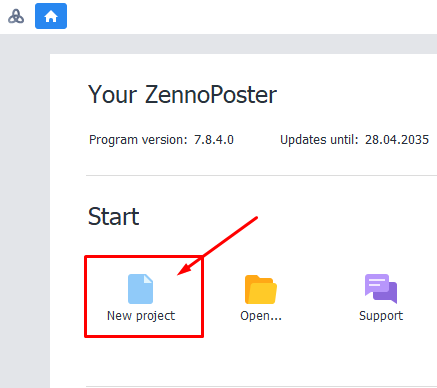This screenshot has height=388, width=437.
Task: Click the yellow Open folder icon
Action: (x=261, y=289)
